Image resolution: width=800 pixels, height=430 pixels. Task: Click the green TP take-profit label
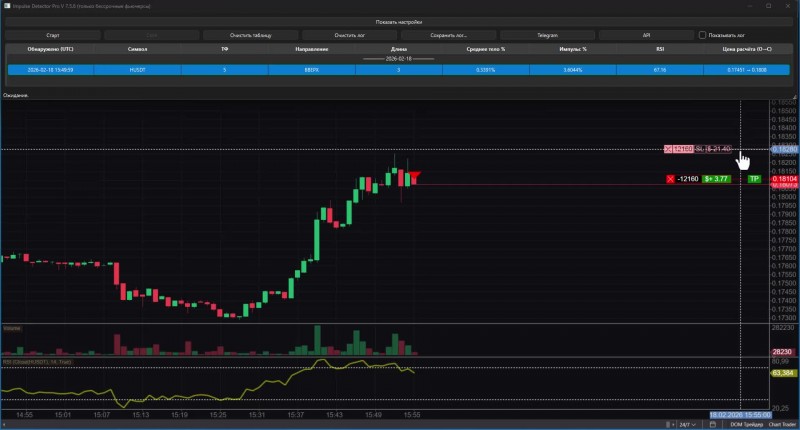(x=754, y=179)
